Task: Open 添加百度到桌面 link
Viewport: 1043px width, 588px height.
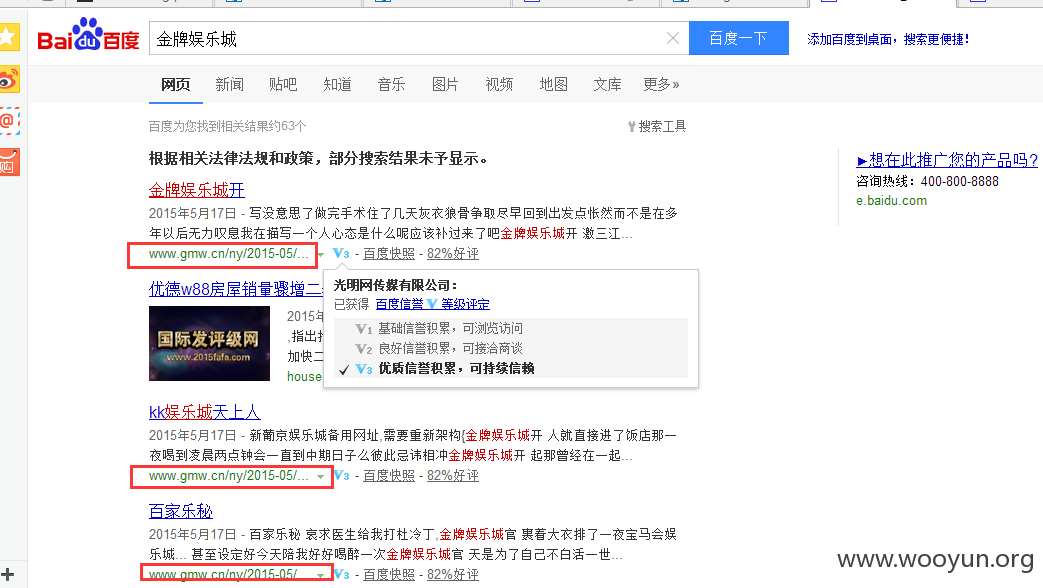Action: (x=887, y=39)
